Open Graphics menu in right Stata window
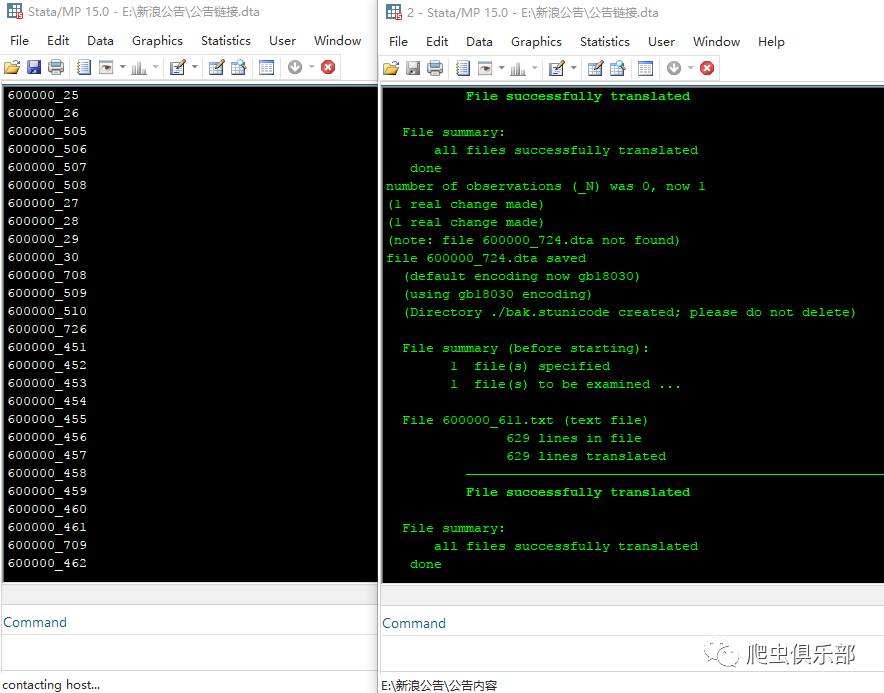The image size is (884, 693). click(536, 42)
